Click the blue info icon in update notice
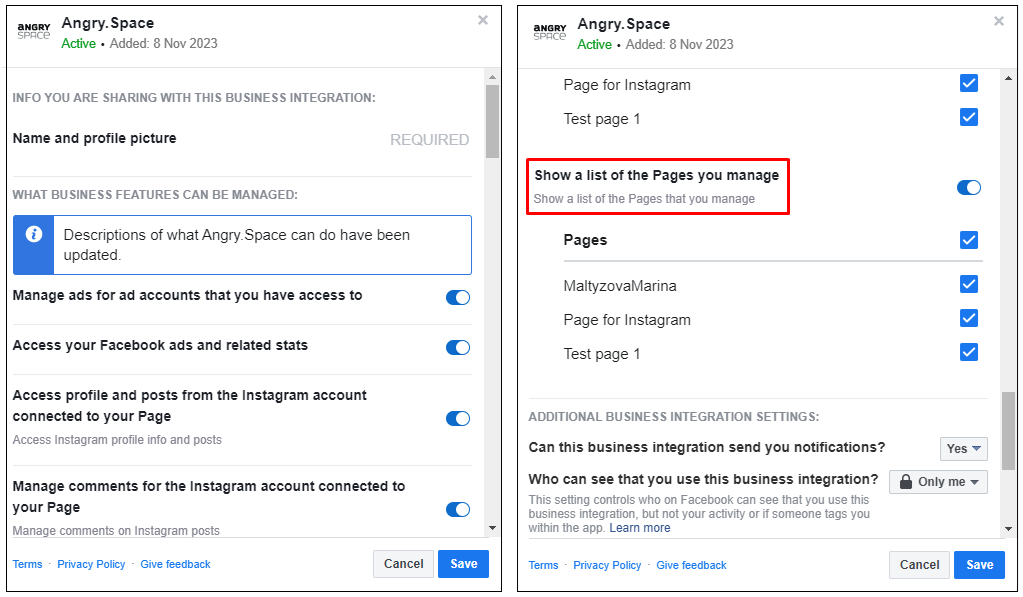Viewport: 1023px width, 597px height. pos(34,234)
